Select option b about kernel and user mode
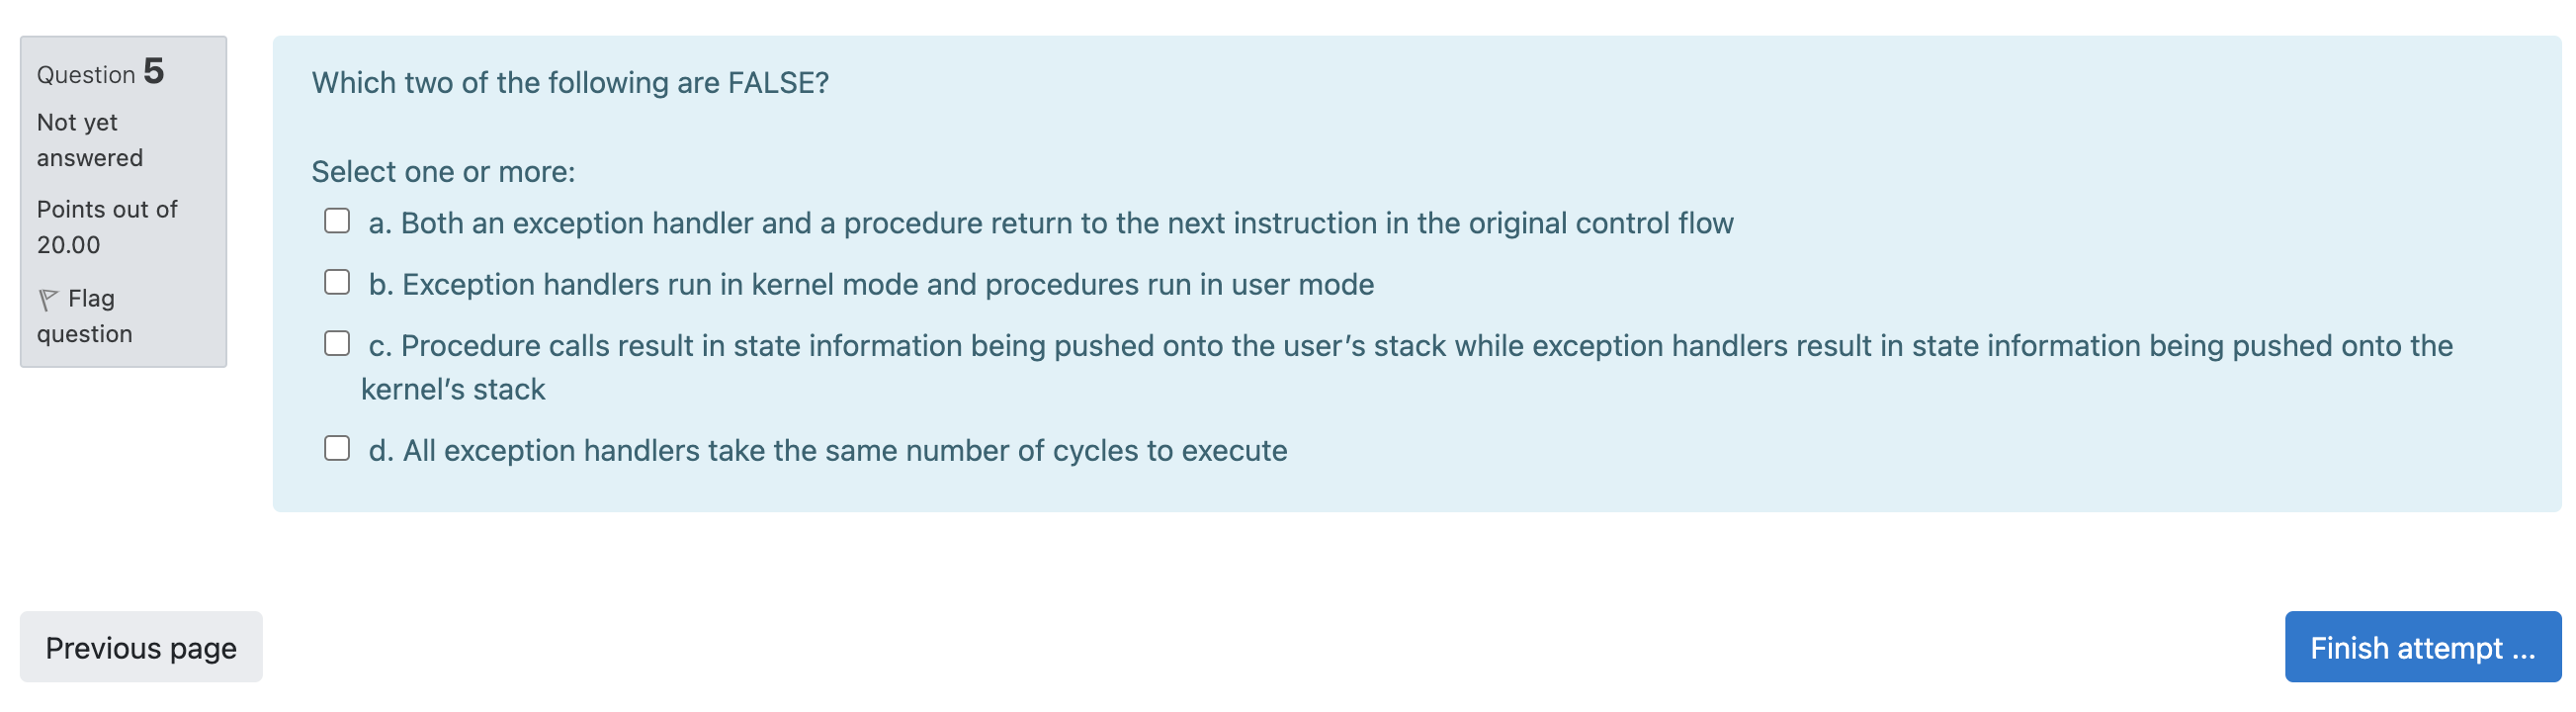This screenshot has width=2576, height=712. point(871,283)
